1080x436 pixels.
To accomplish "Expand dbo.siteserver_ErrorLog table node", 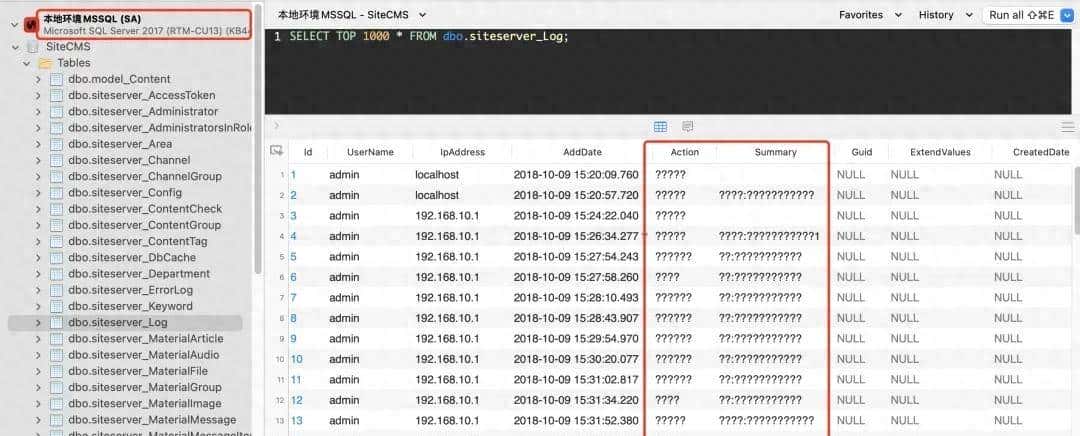I will click(39, 290).
